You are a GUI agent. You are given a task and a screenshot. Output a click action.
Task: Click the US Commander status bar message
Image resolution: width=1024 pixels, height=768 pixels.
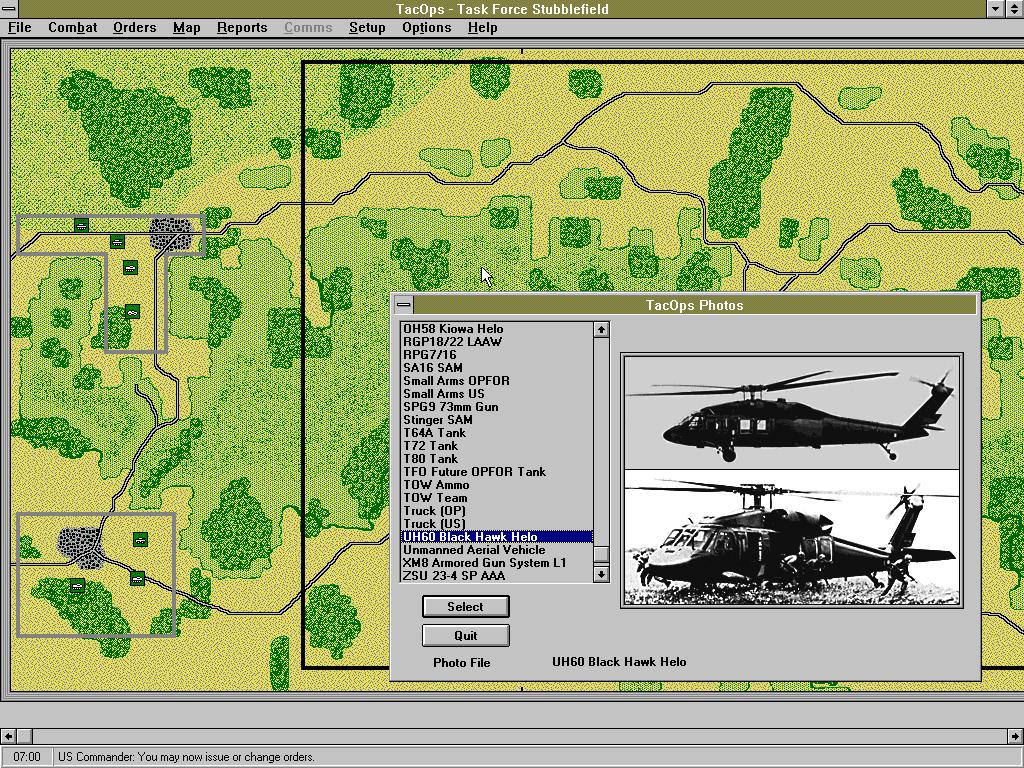[186, 758]
